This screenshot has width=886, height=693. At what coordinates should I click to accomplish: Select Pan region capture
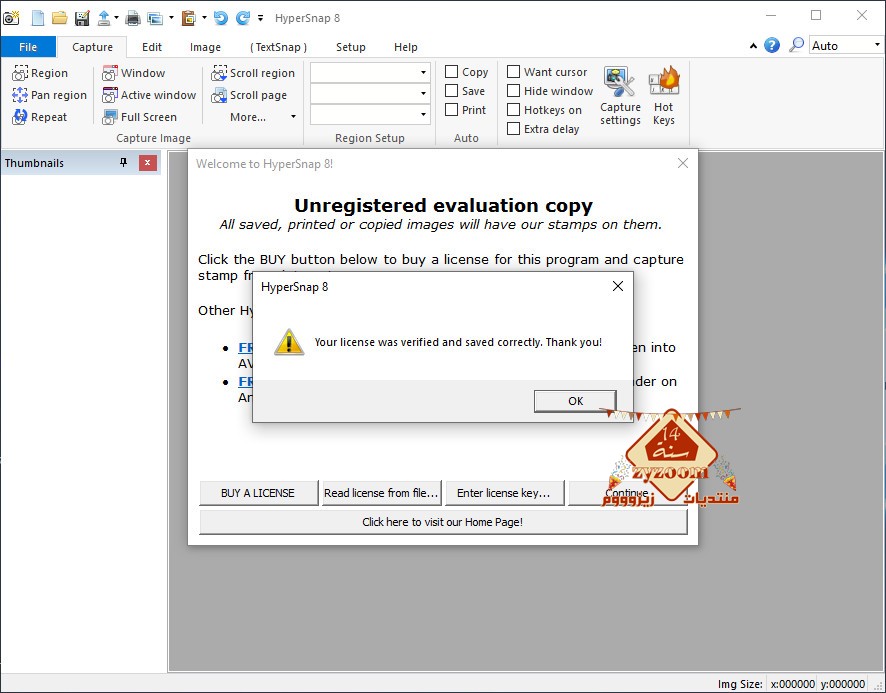click(x=49, y=95)
